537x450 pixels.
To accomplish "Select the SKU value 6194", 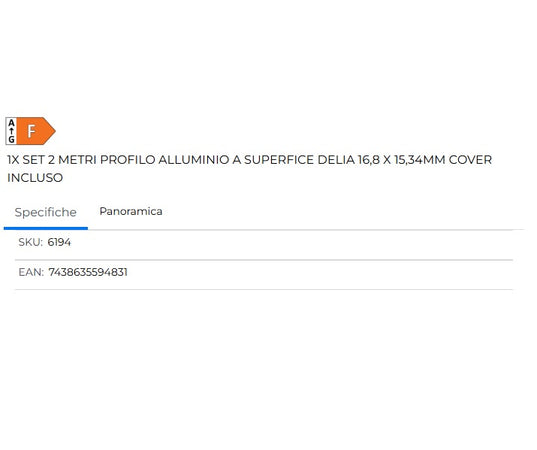I will coord(59,242).
